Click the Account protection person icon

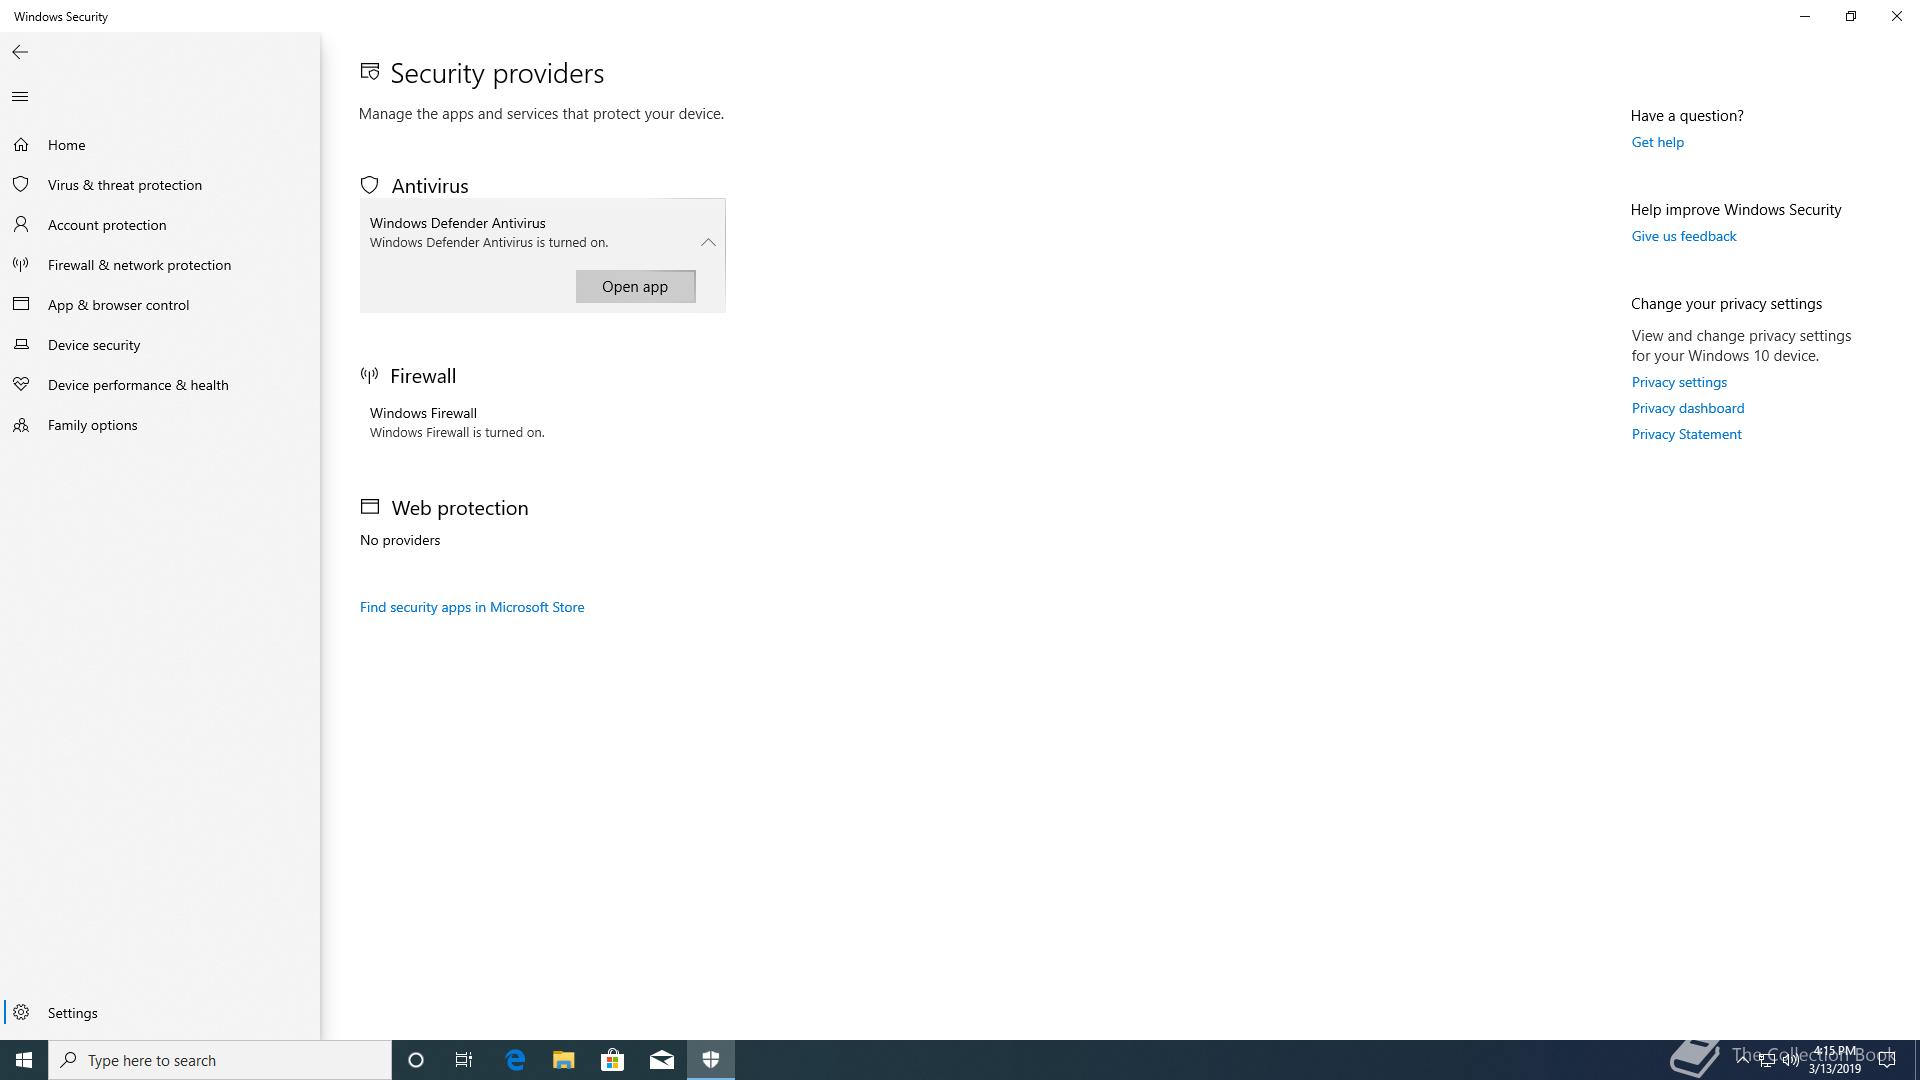(x=21, y=225)
